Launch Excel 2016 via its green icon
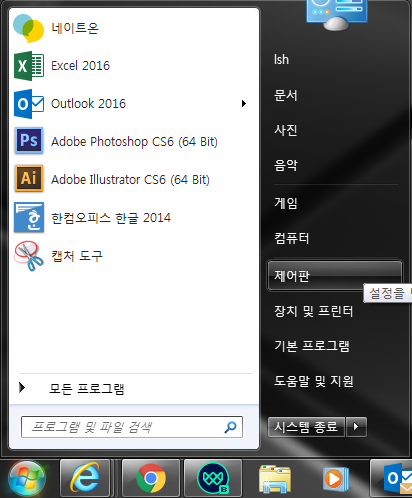412x498 pixels. point(29,66)
